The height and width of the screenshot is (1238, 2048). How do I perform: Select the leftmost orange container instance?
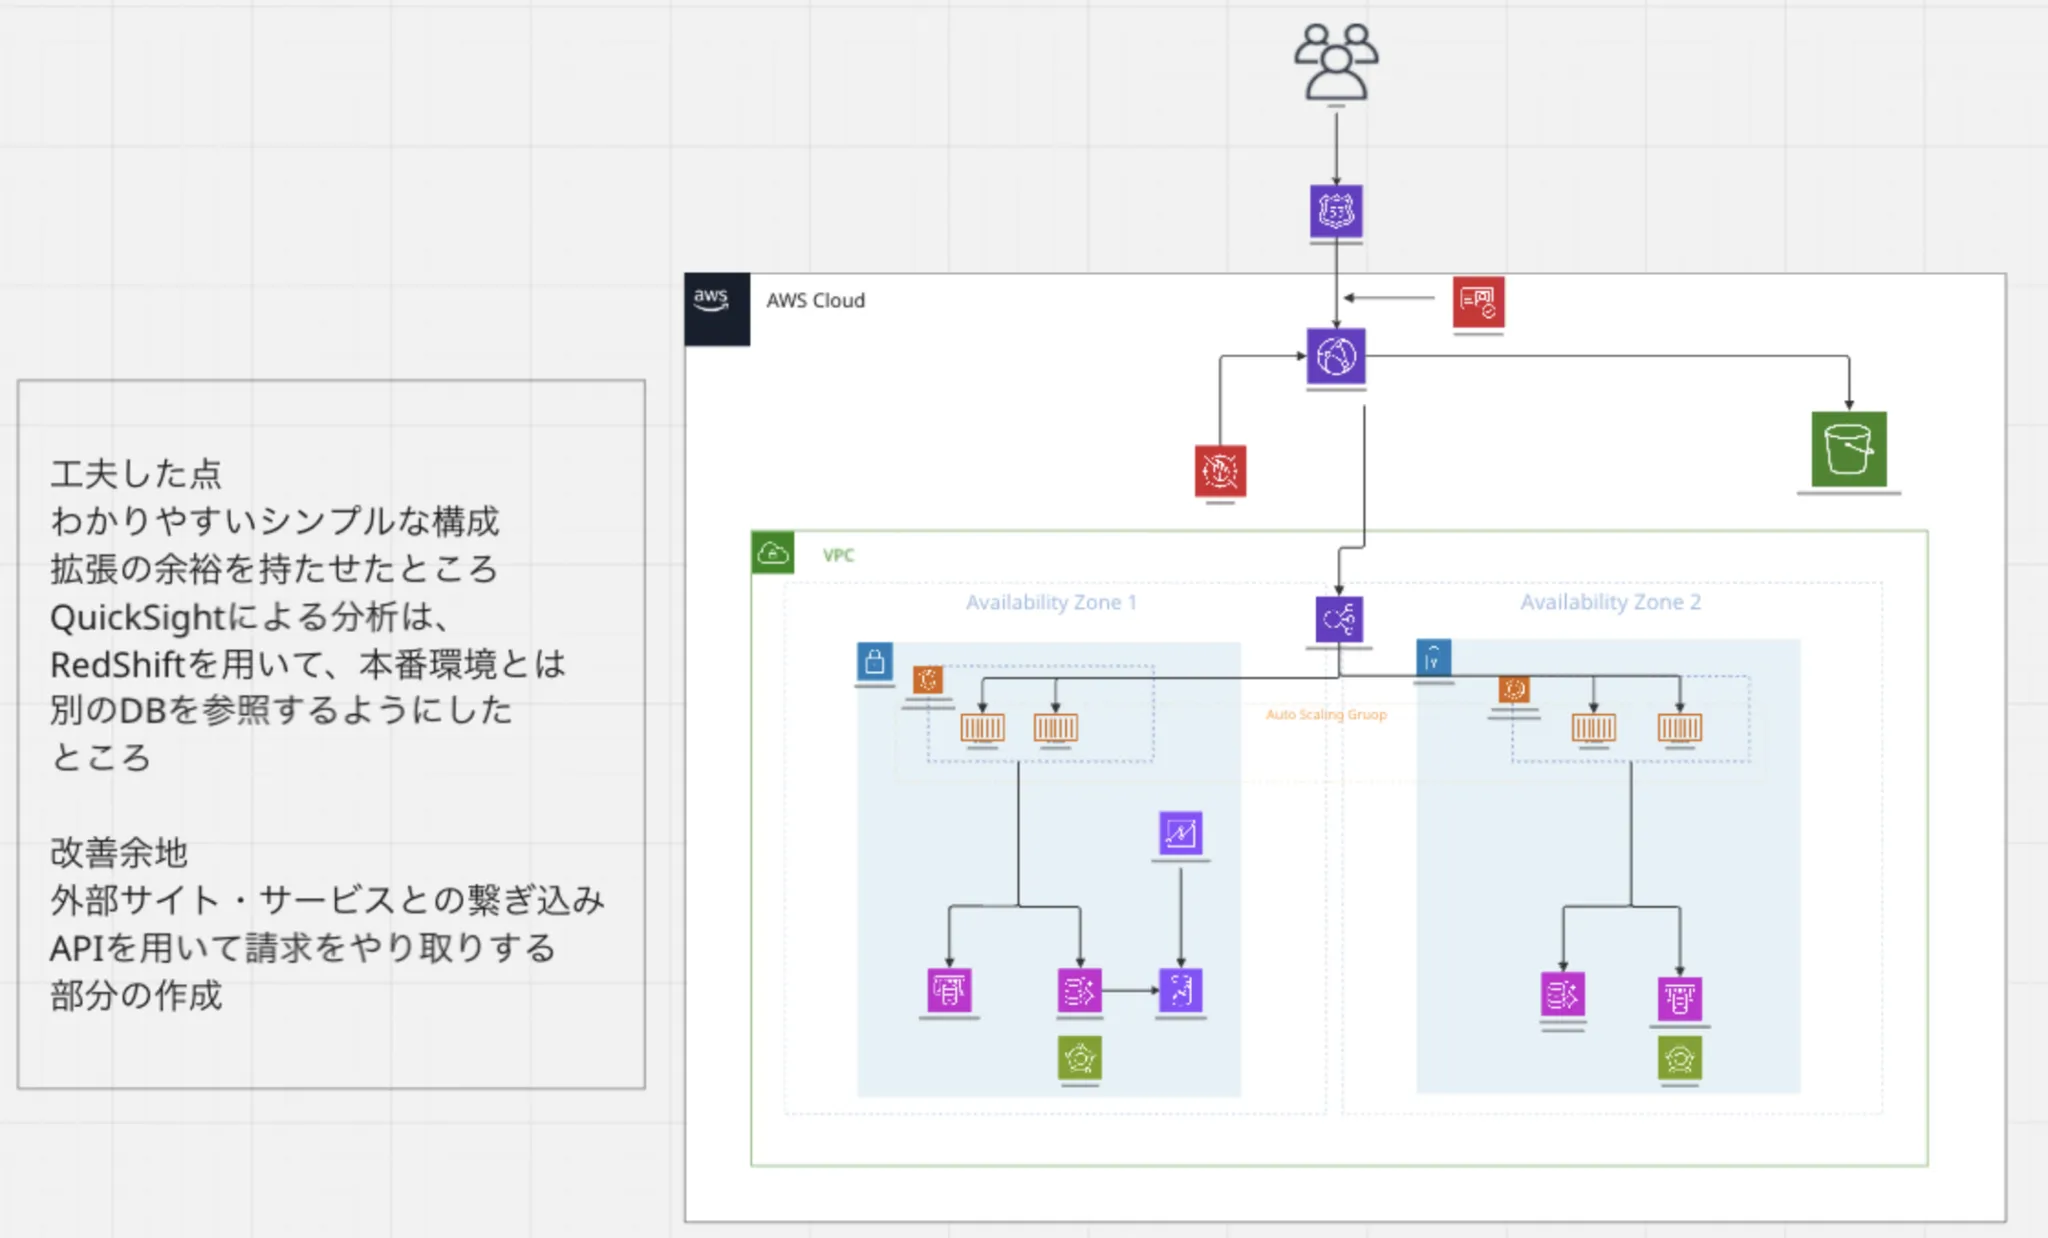click(x=982, y=728)
